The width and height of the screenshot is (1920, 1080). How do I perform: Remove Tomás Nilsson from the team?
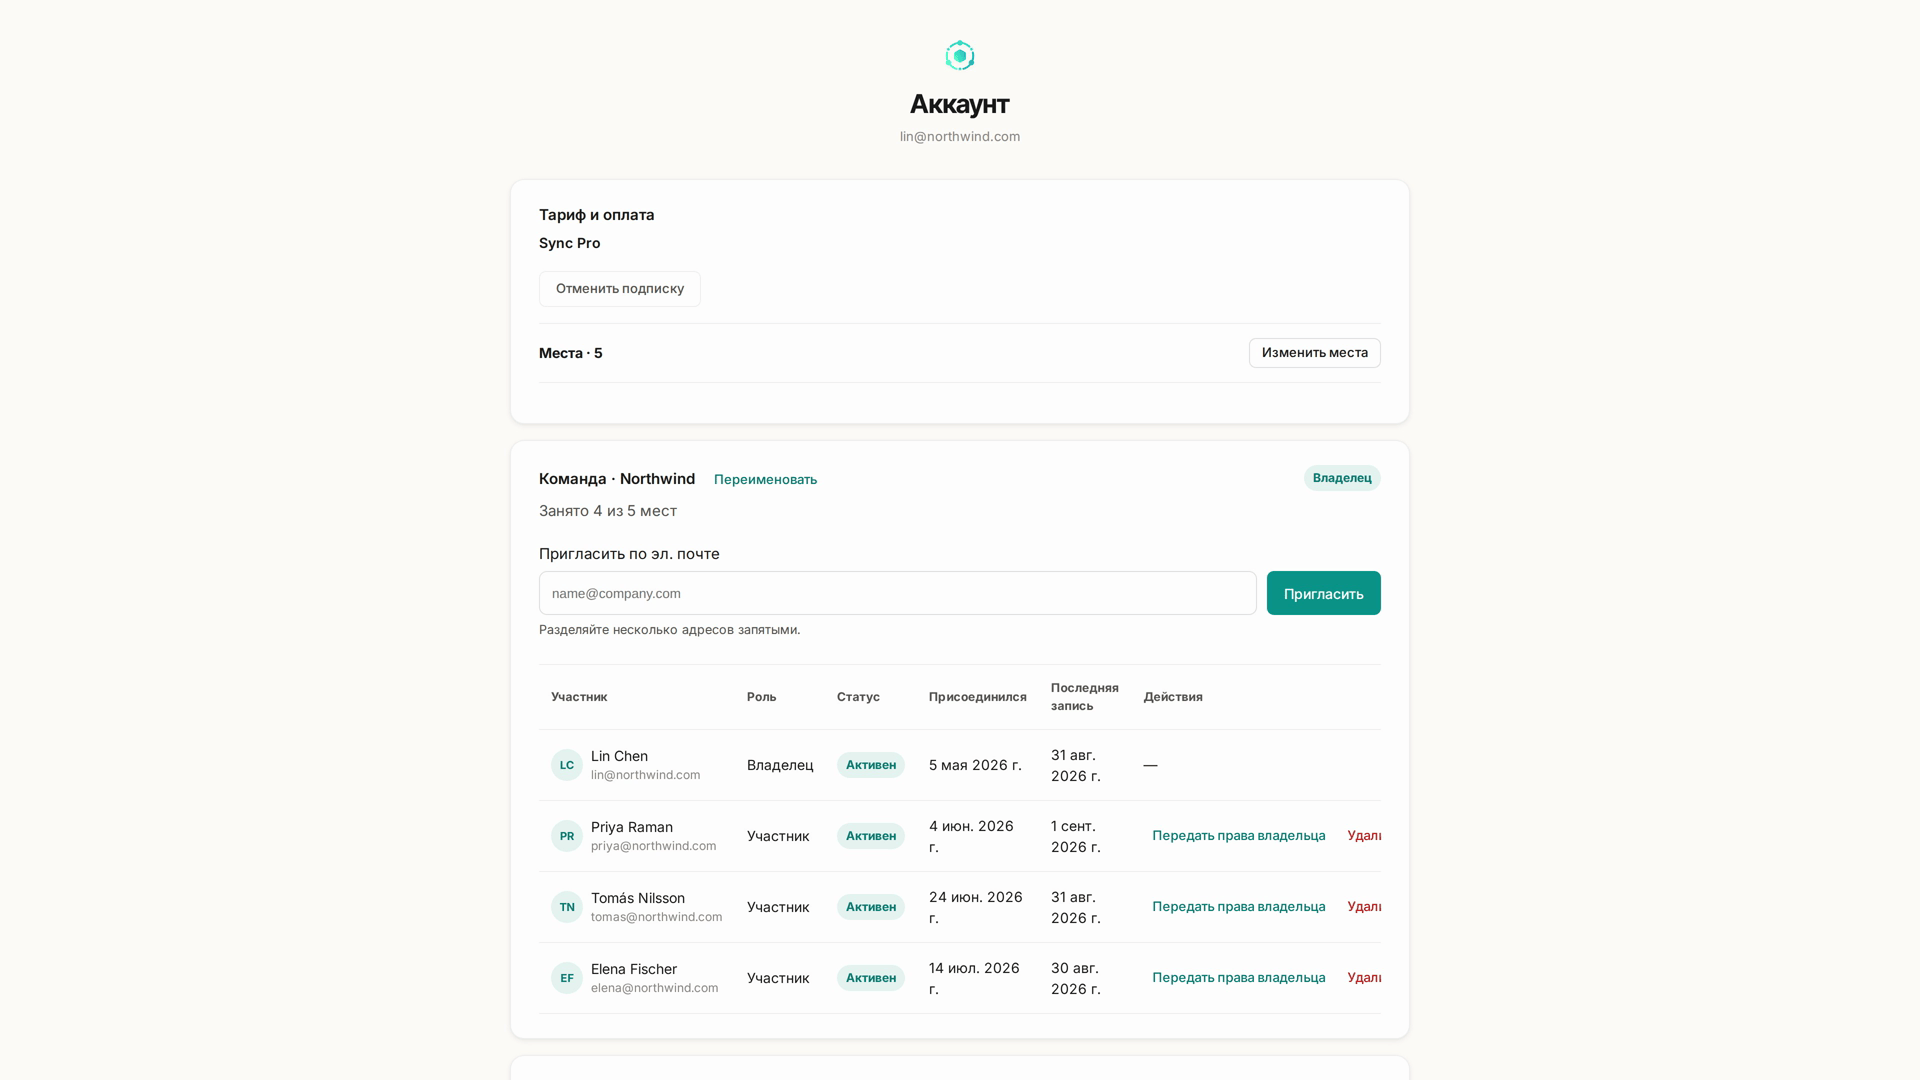[1364, 907]
